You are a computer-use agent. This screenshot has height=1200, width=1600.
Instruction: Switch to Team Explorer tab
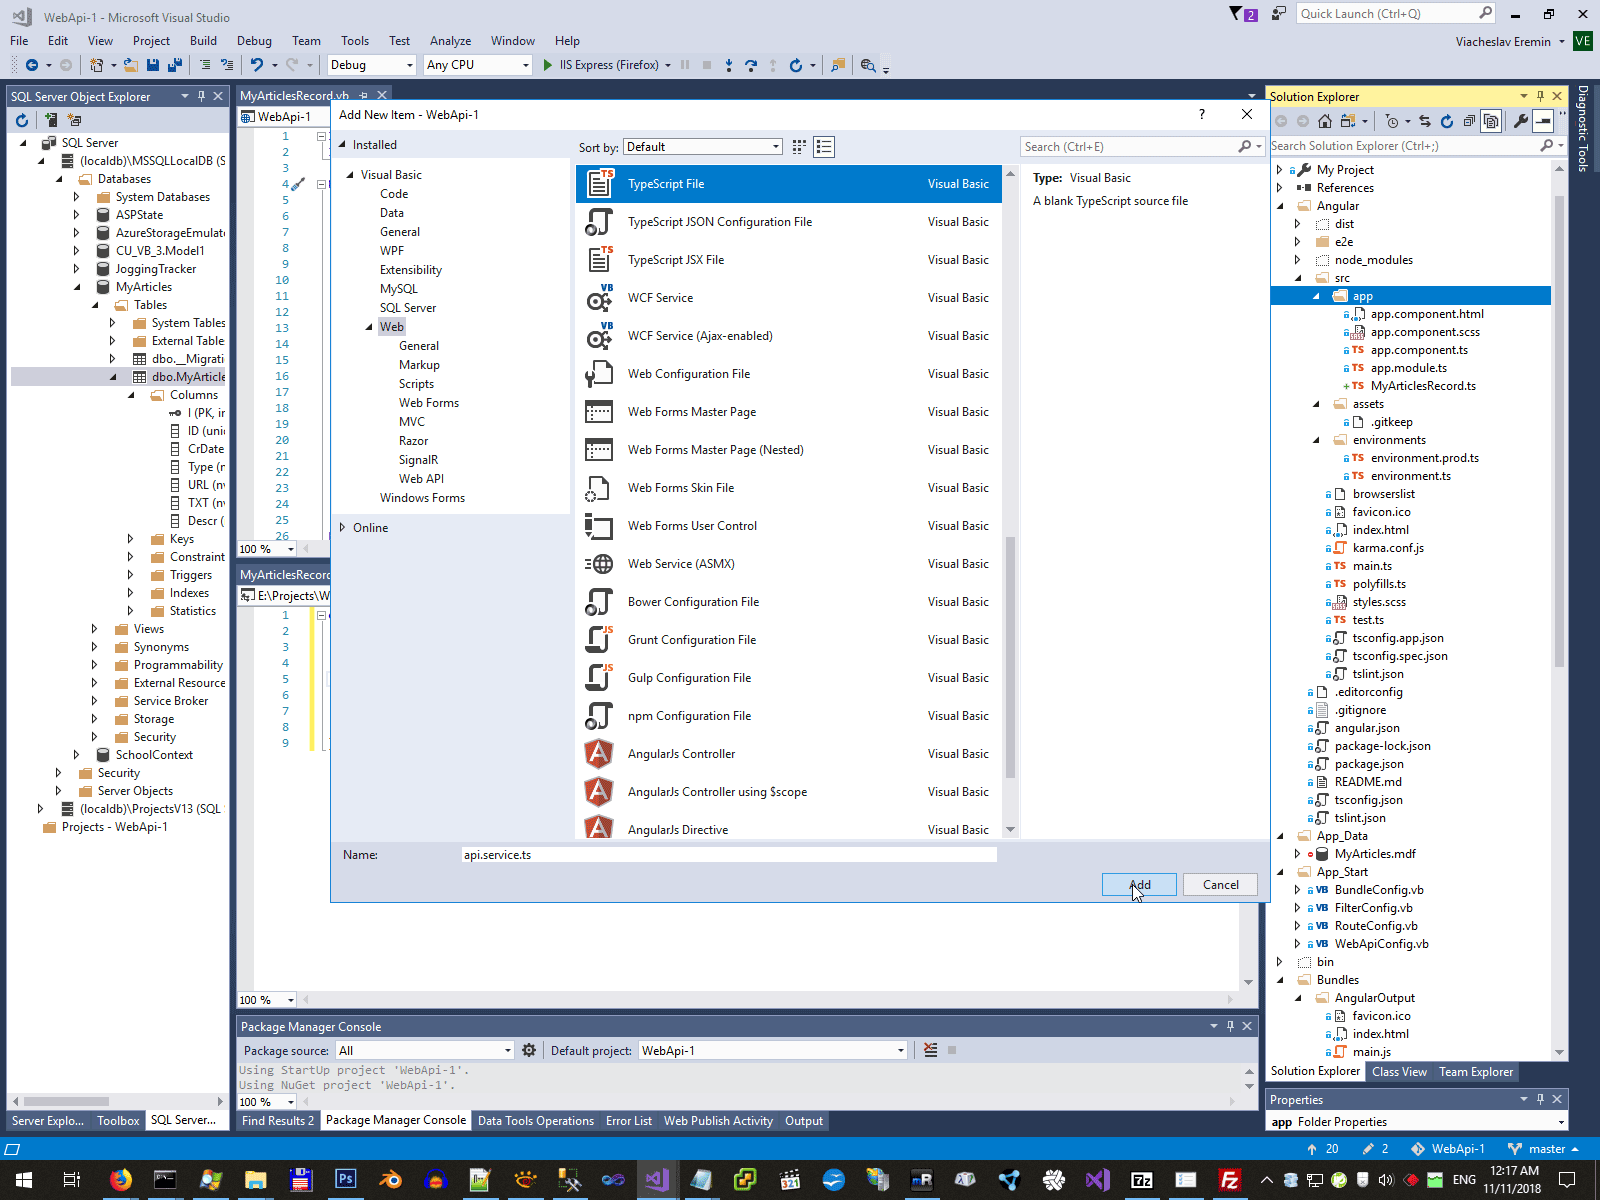[x=1476, y=1072]
